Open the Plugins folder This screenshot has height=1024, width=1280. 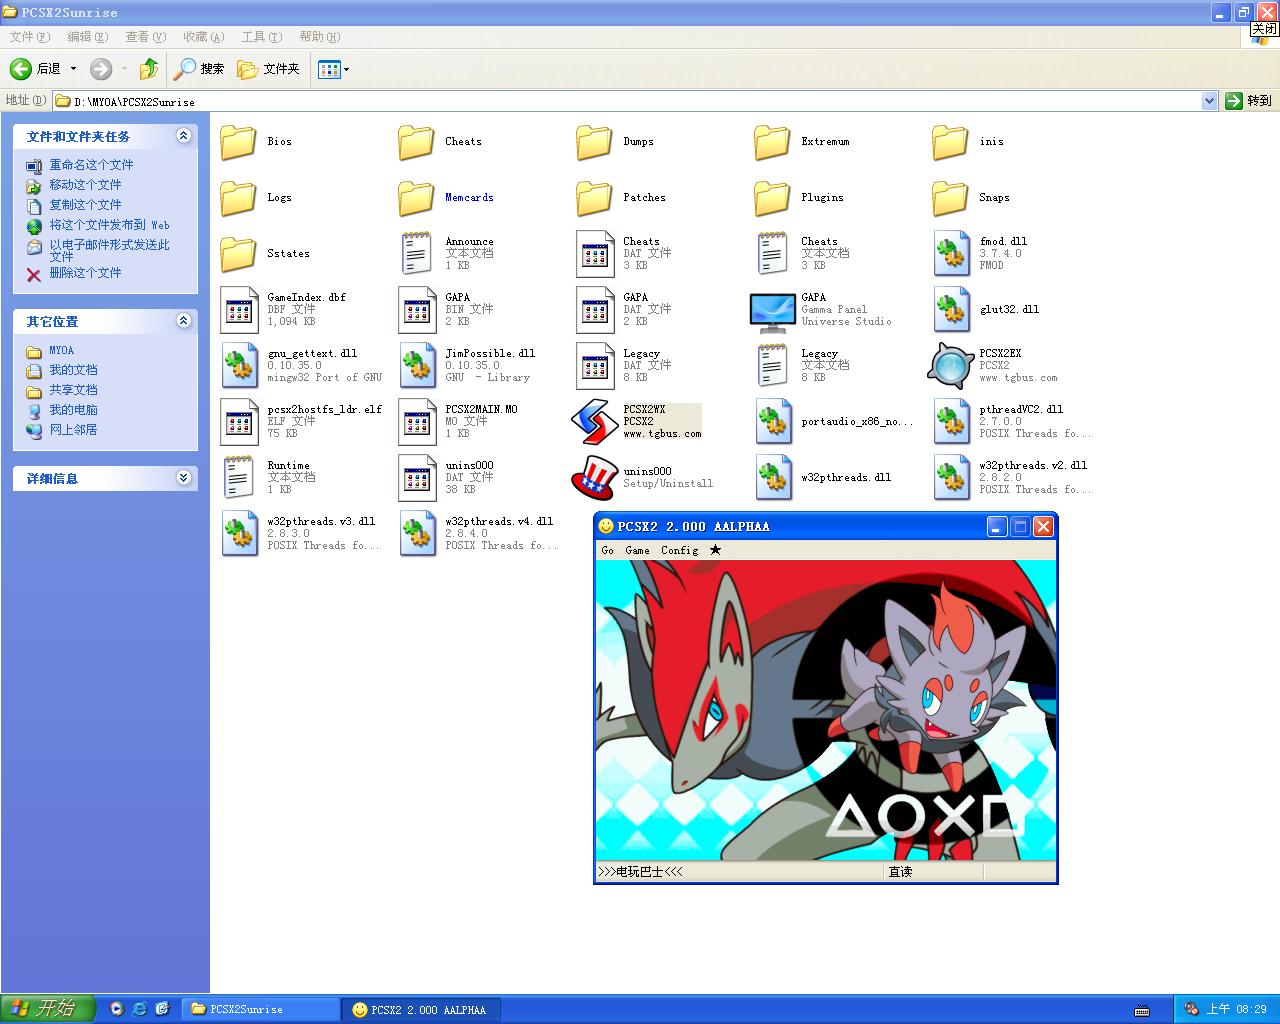772,198
